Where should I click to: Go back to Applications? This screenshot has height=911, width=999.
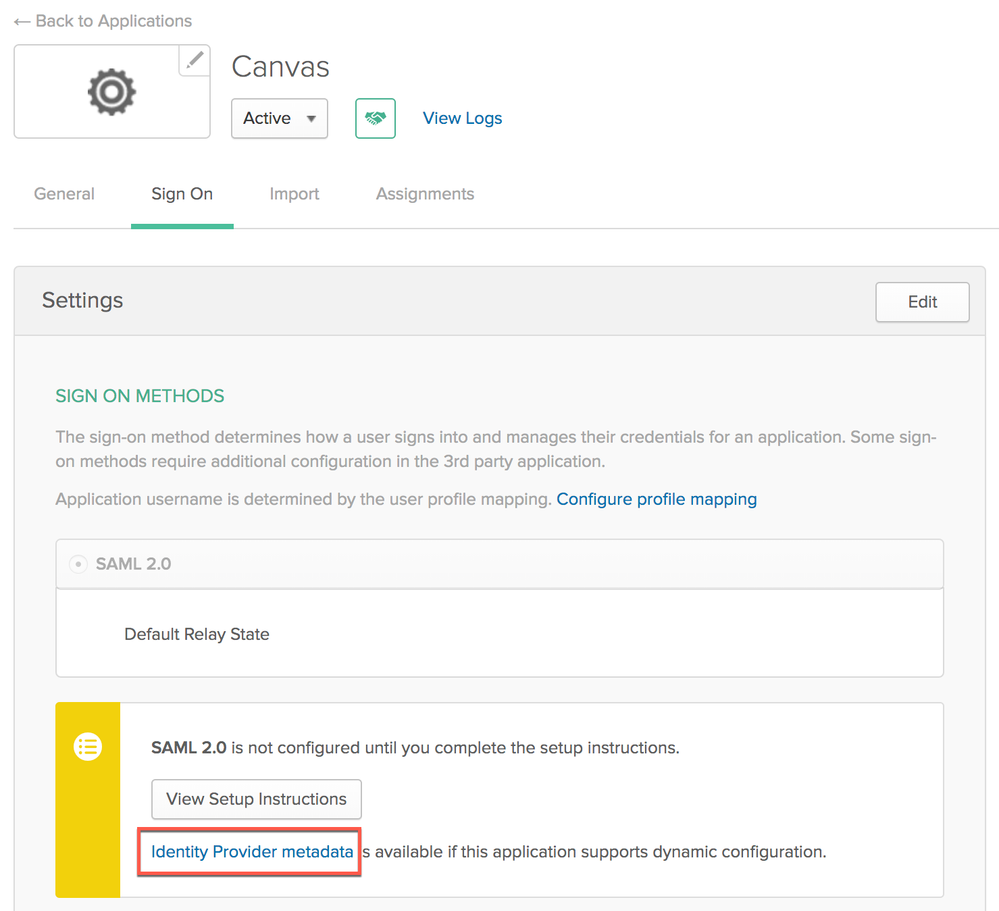[x=103, y=21]
